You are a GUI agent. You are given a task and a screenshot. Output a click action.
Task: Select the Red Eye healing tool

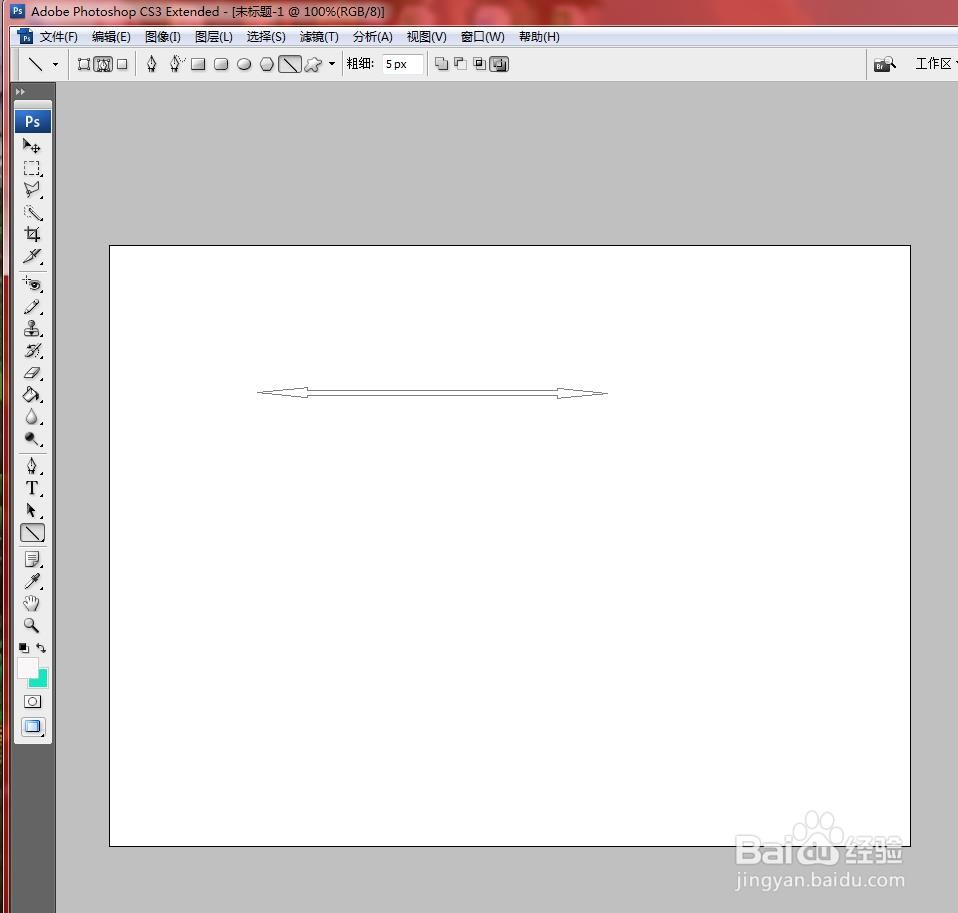(x=31, y=284)
